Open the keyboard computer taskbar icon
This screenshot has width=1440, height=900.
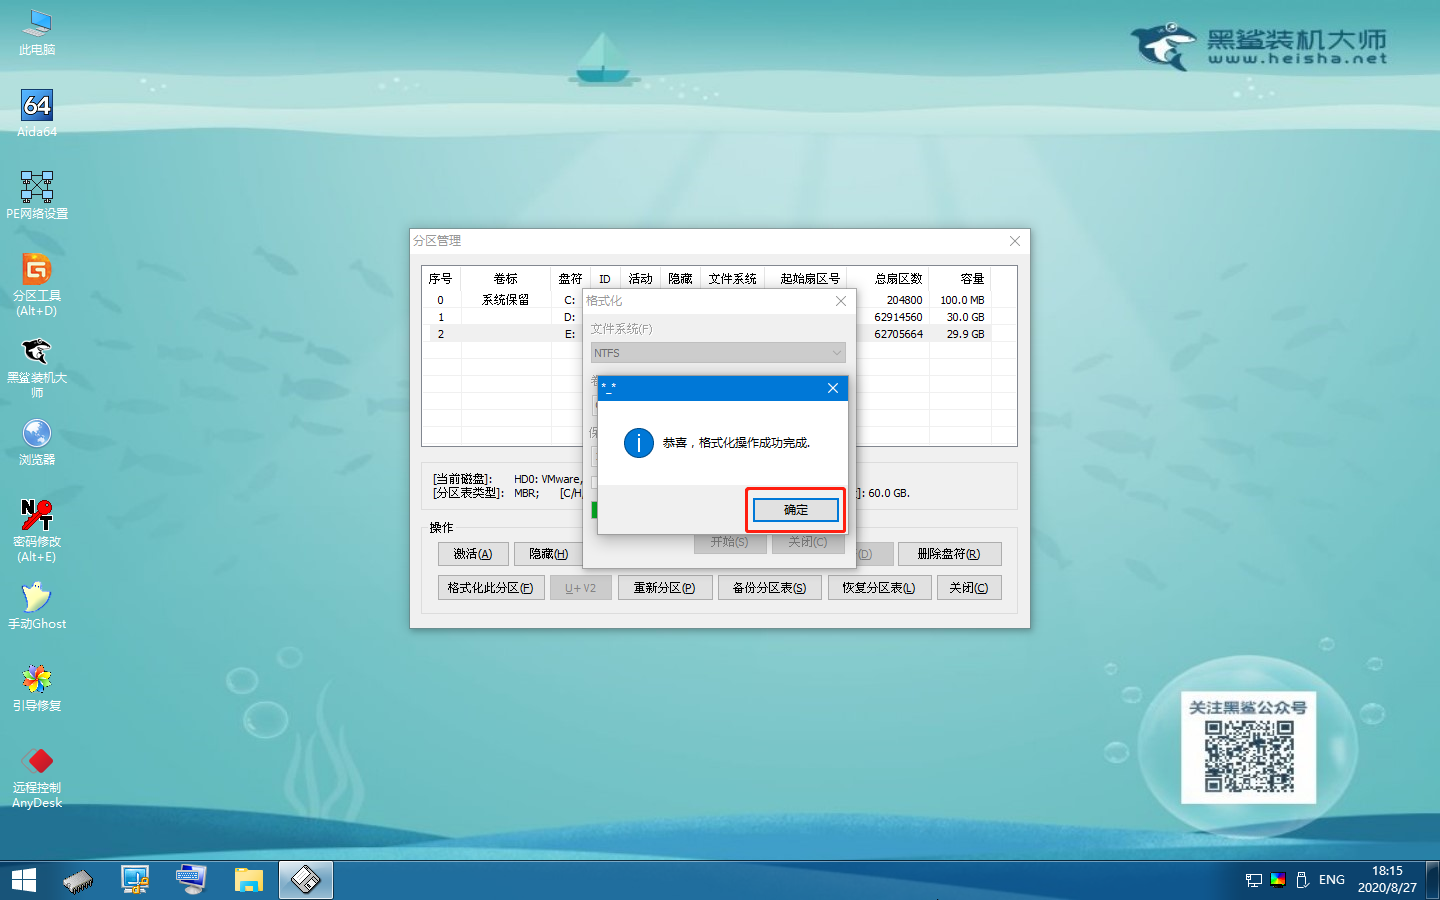click(x=191, y=880)
